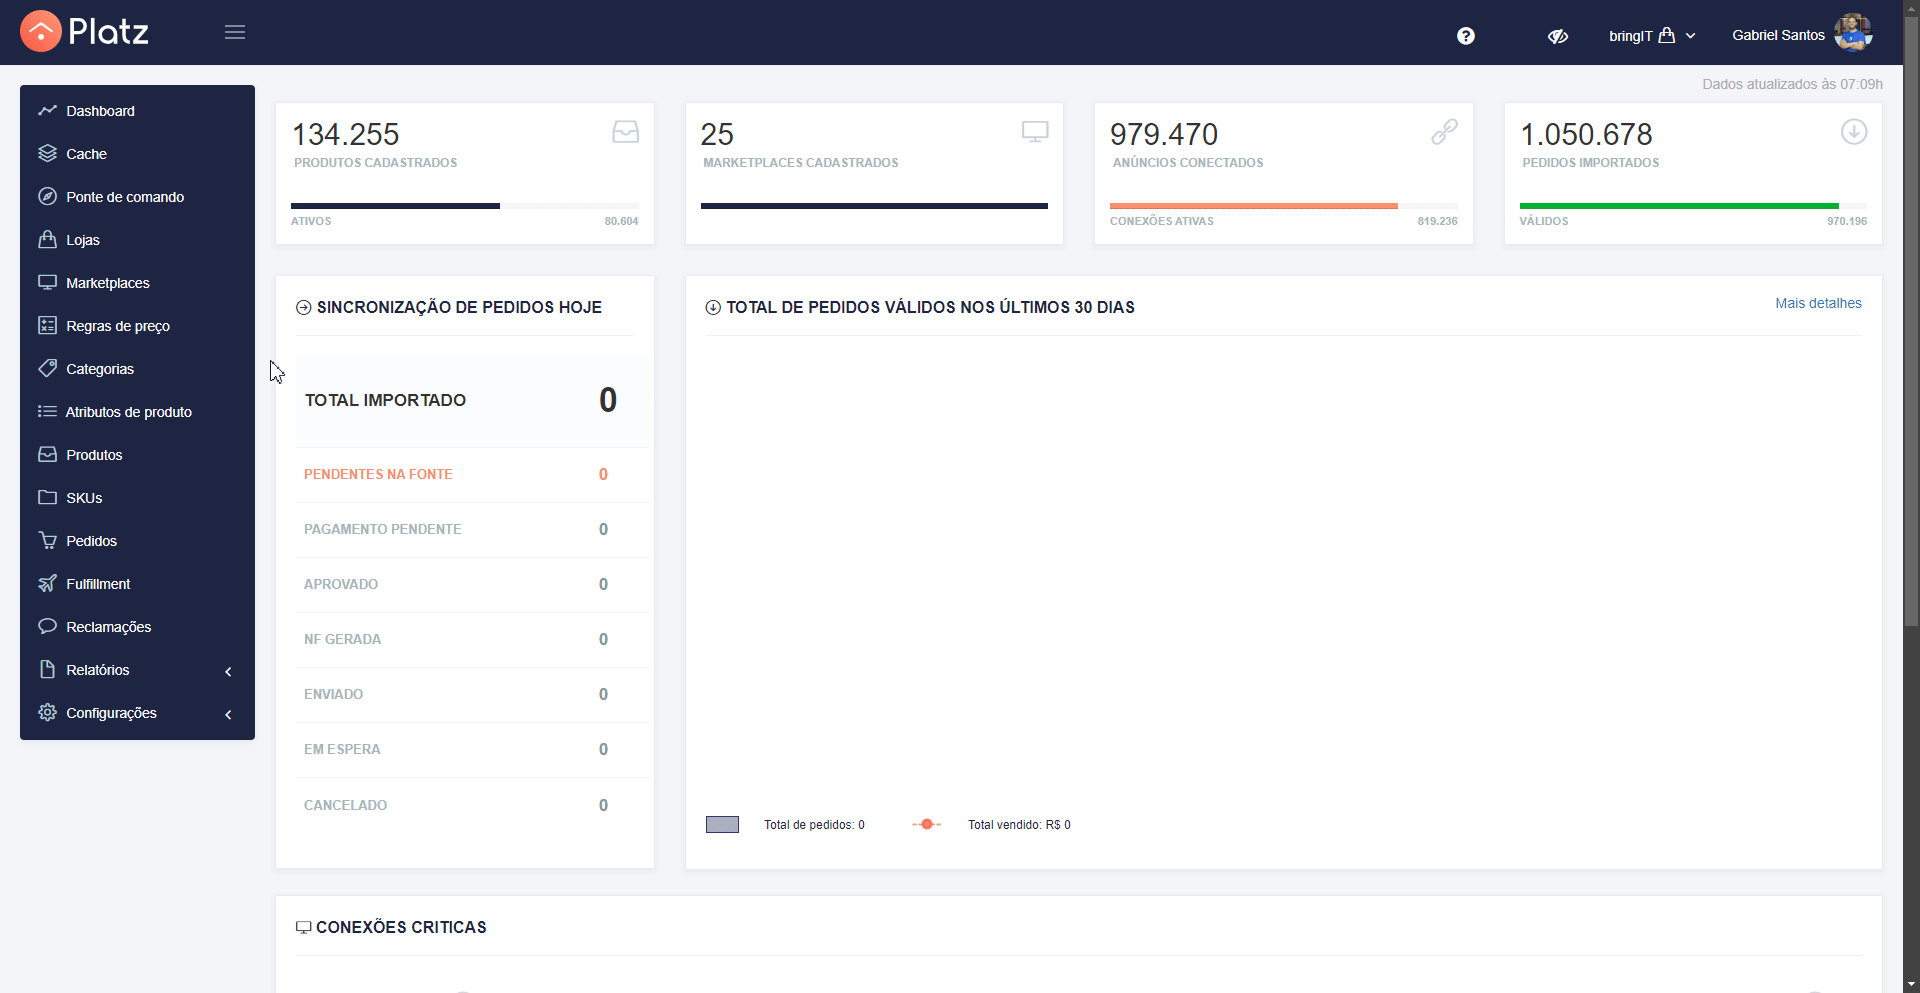The width and height of the screenshot is (1920, 993).
Task: Toggle the hide-values eye icon in header
Action: click(1558, 36)
